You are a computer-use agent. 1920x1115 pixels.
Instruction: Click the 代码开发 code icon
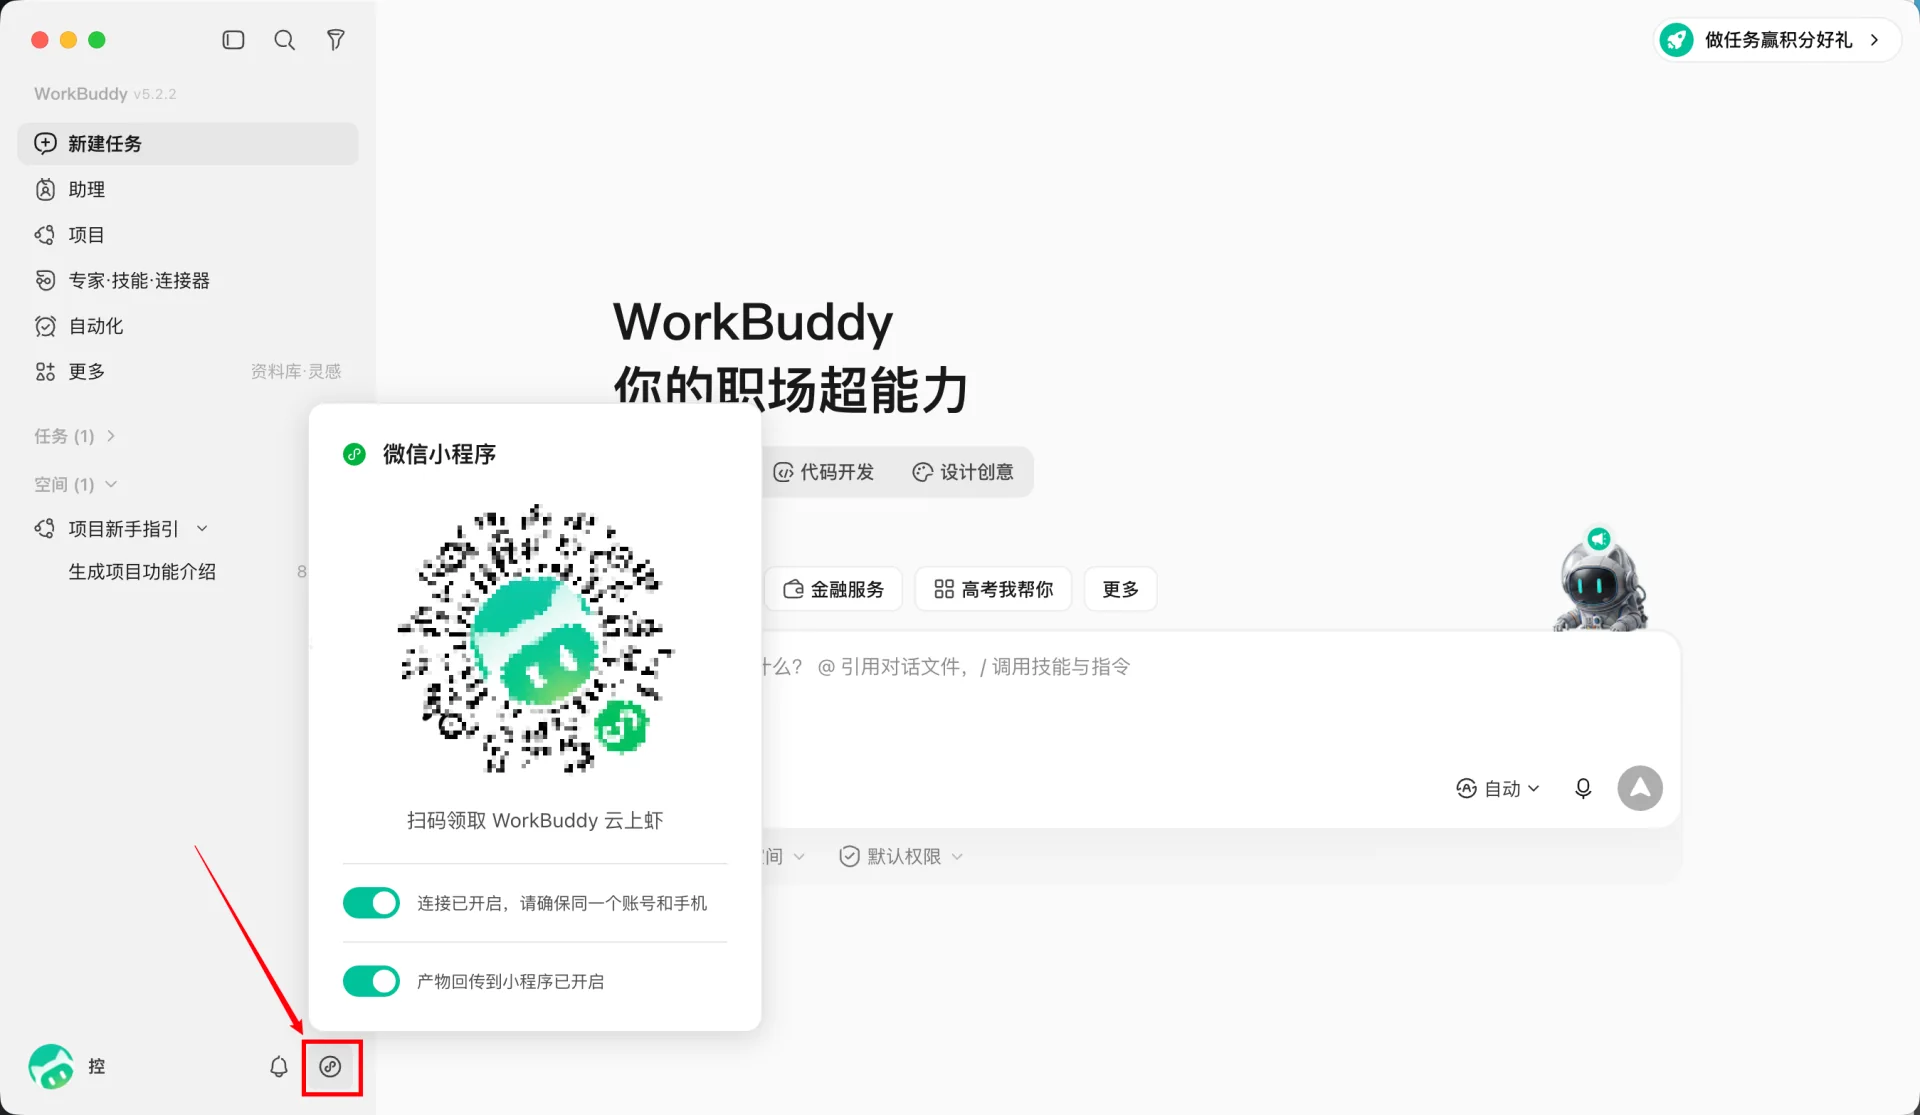(x=783, y=472)
